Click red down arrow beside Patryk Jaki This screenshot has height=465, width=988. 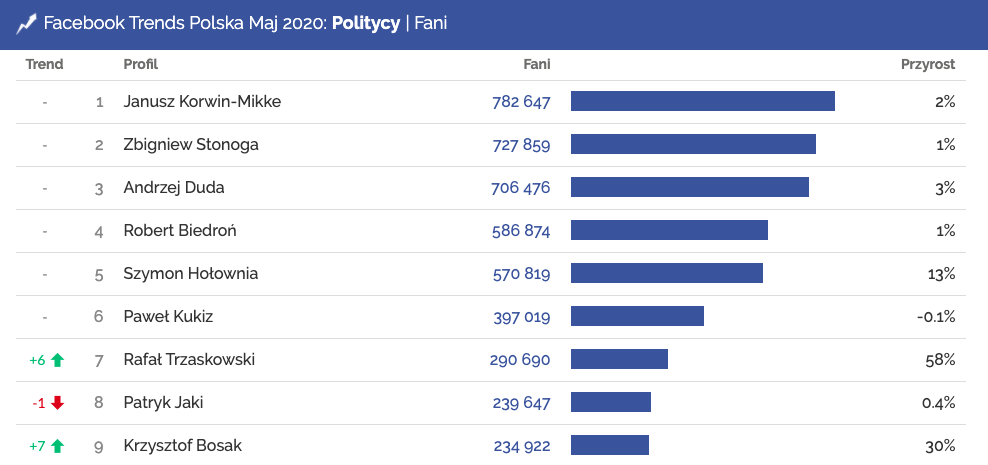(57, 403)
